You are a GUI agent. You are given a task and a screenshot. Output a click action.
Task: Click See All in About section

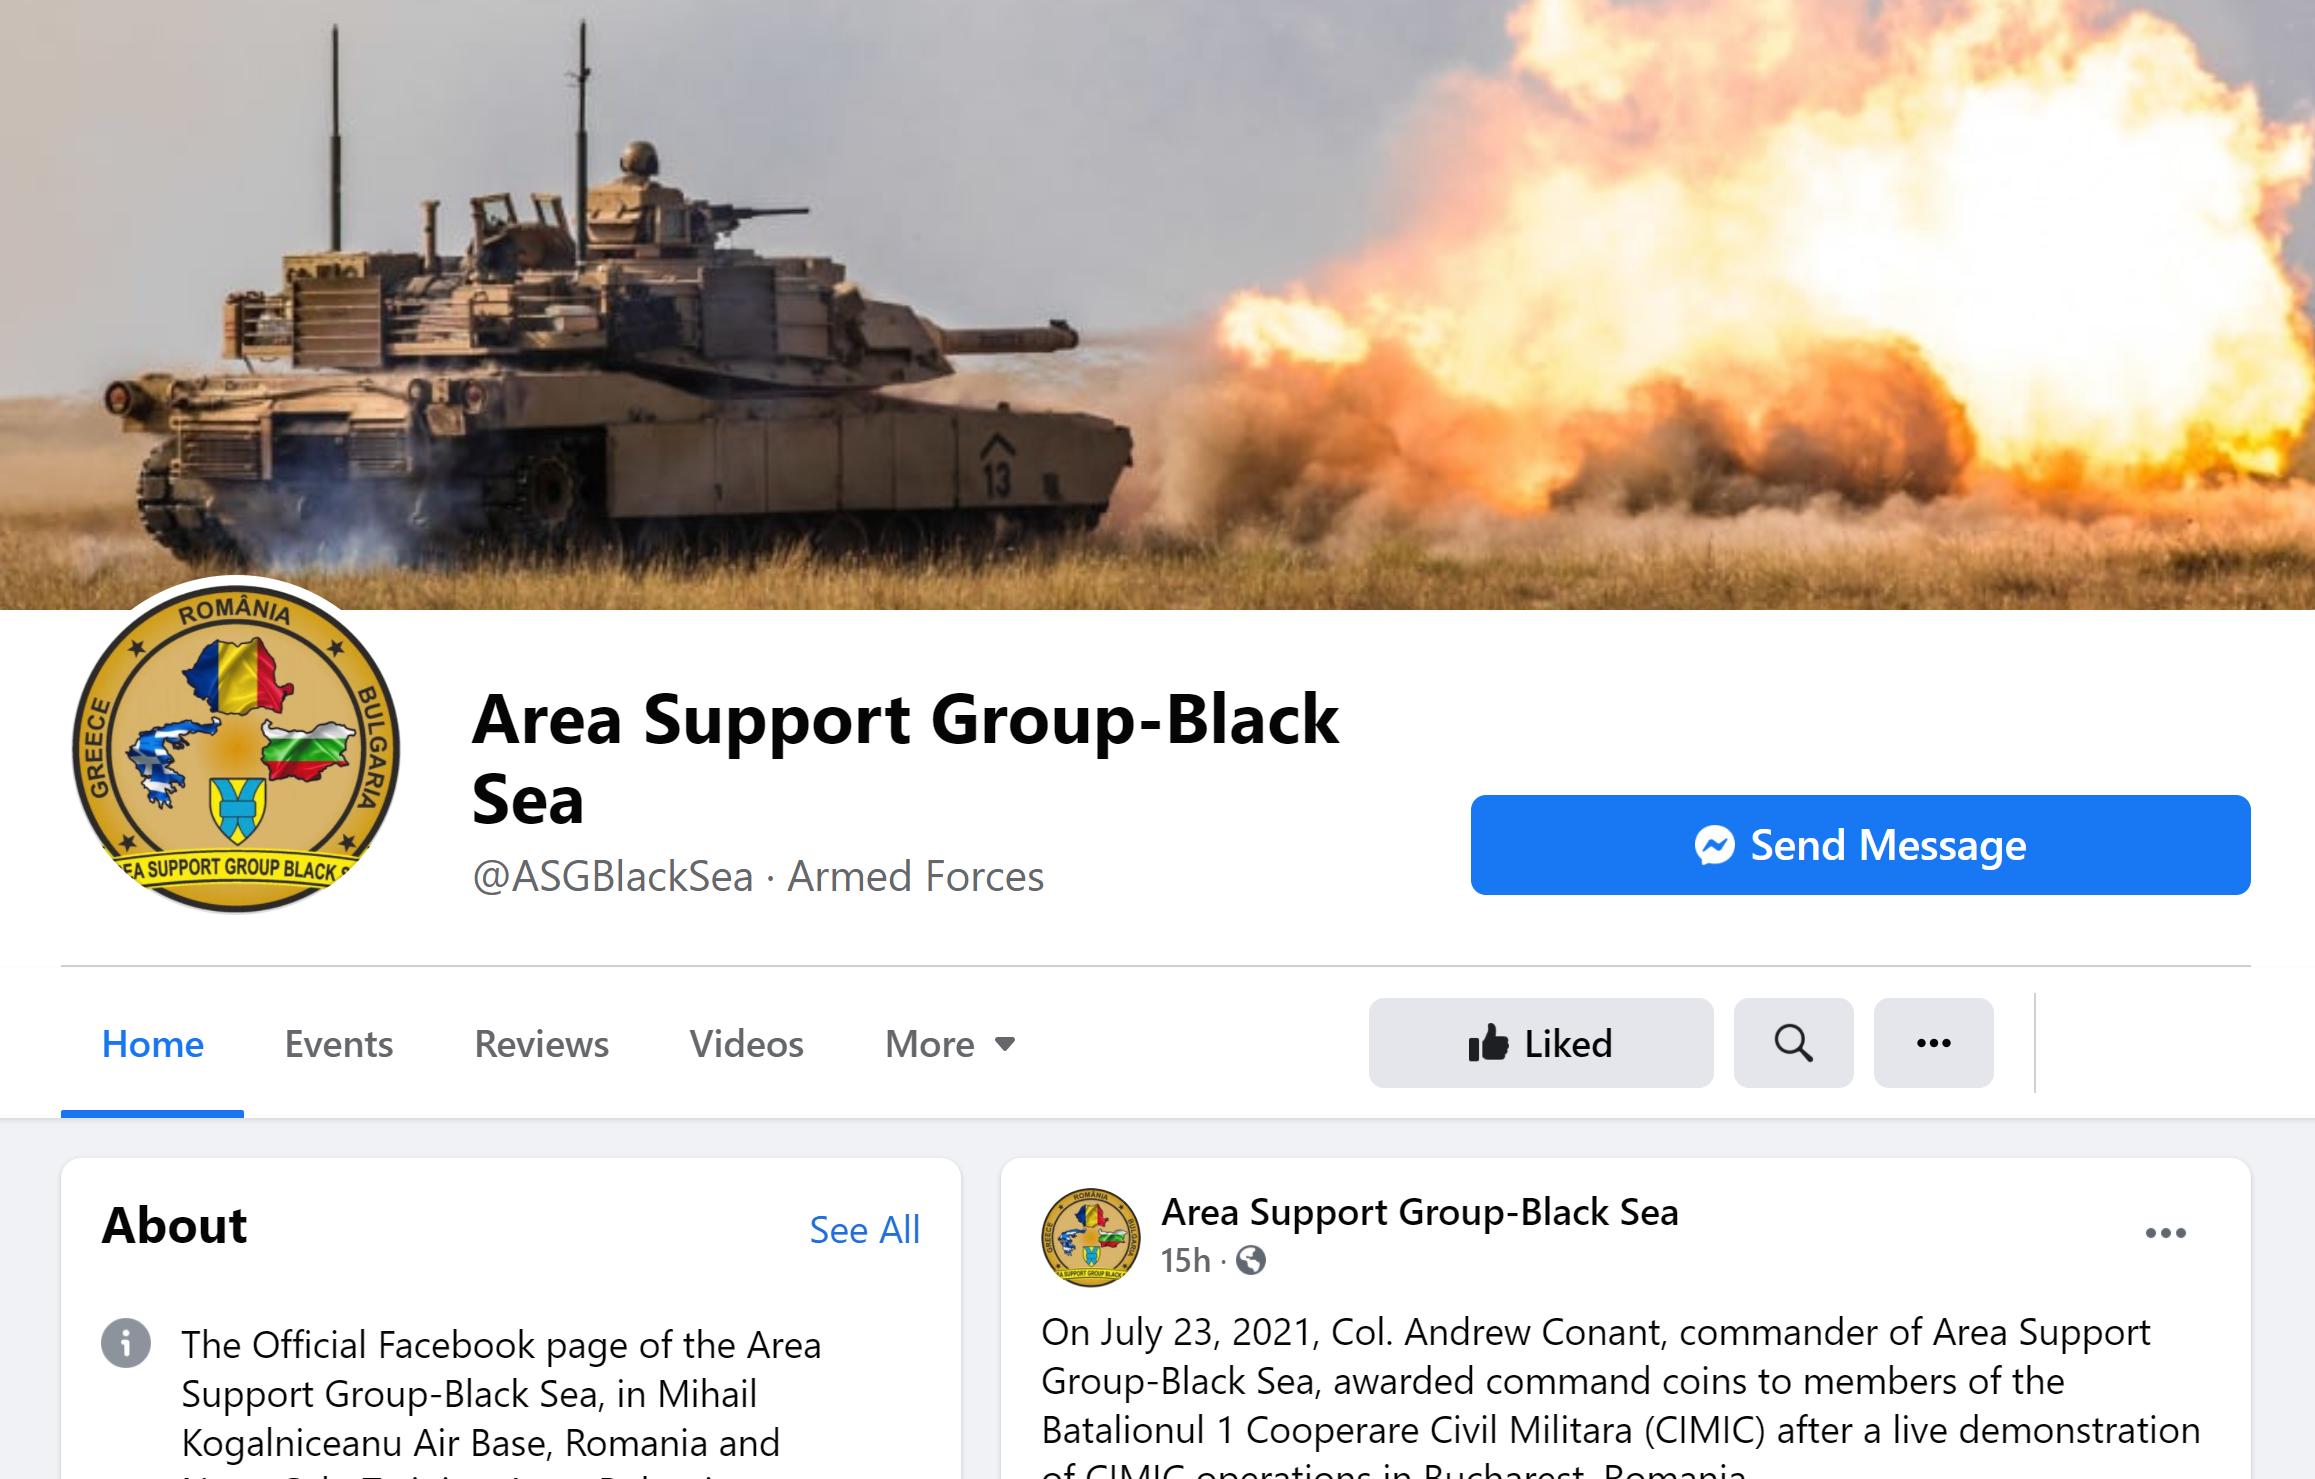(864, 1230)
